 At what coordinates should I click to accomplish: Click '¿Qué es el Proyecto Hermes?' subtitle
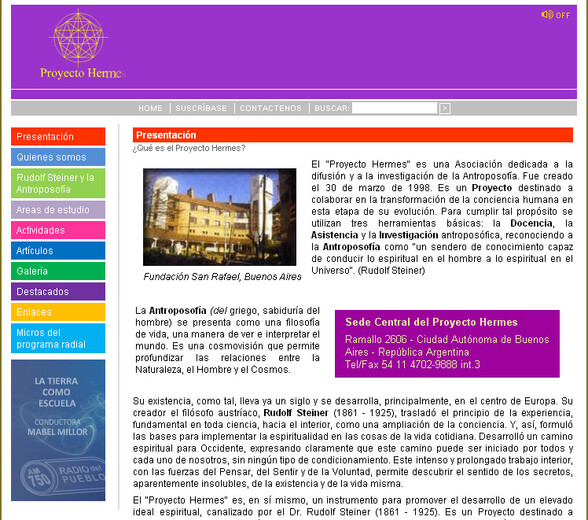point(189,148)
